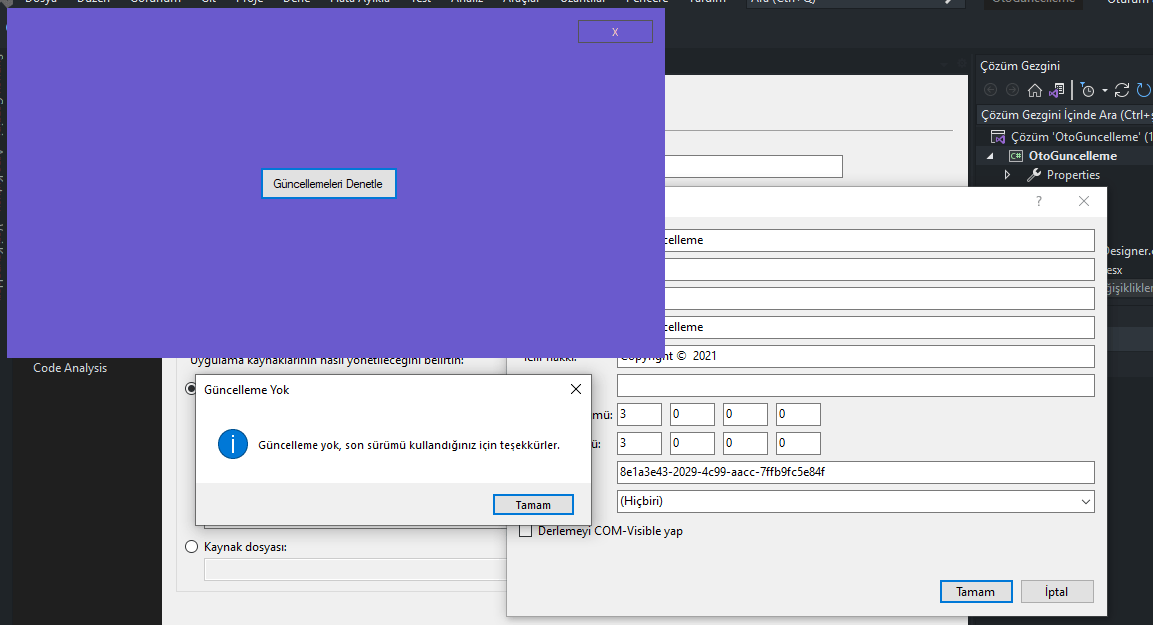Click the message text about no updates
Viewport: 1153px width, 625px height.
409,445
